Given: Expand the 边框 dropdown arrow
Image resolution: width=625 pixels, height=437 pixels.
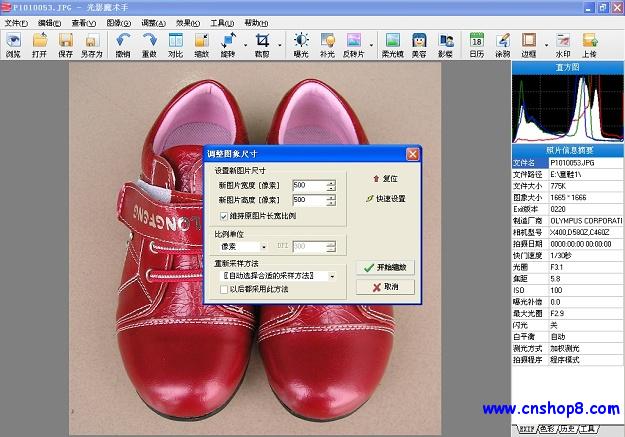Looking at the screenshot, I should click(x=546, y=45).
